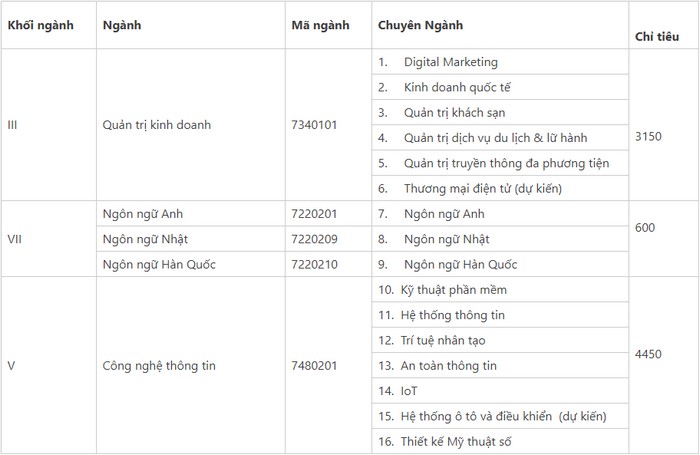Select row '16. Thiết kế Mỹ thuật số'

(500, 442)
